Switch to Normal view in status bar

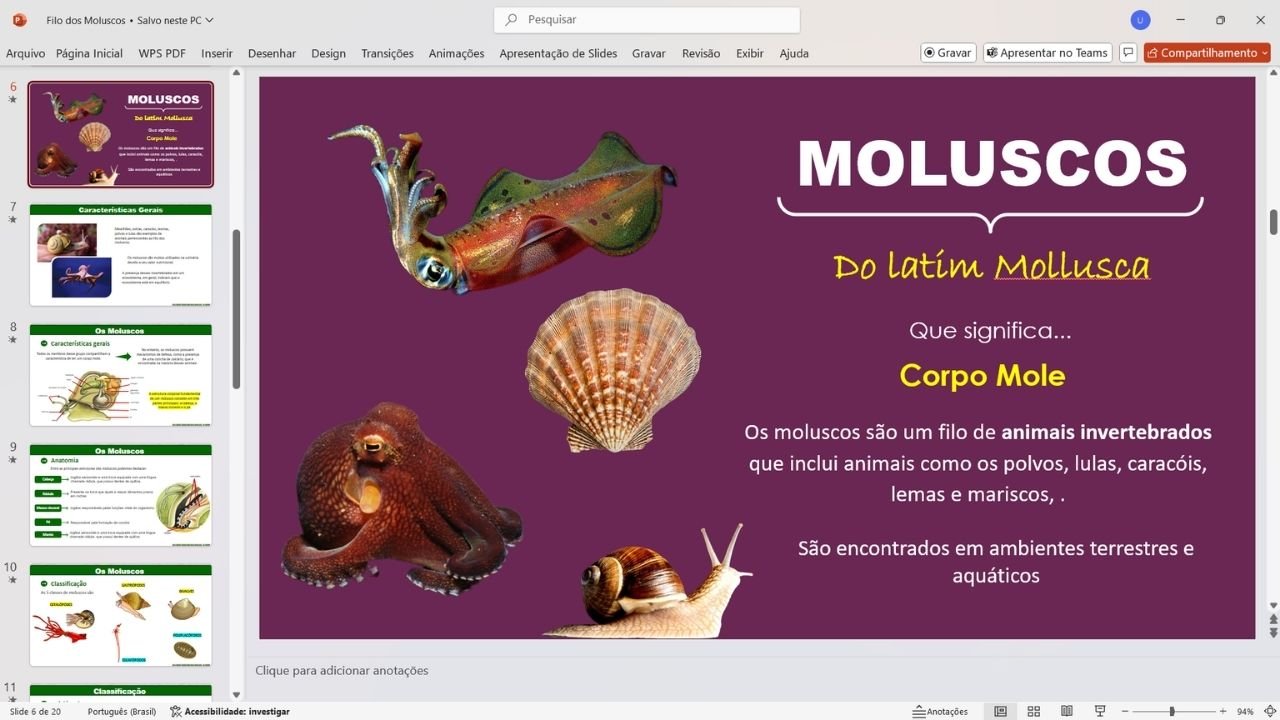pos(1000,711)
